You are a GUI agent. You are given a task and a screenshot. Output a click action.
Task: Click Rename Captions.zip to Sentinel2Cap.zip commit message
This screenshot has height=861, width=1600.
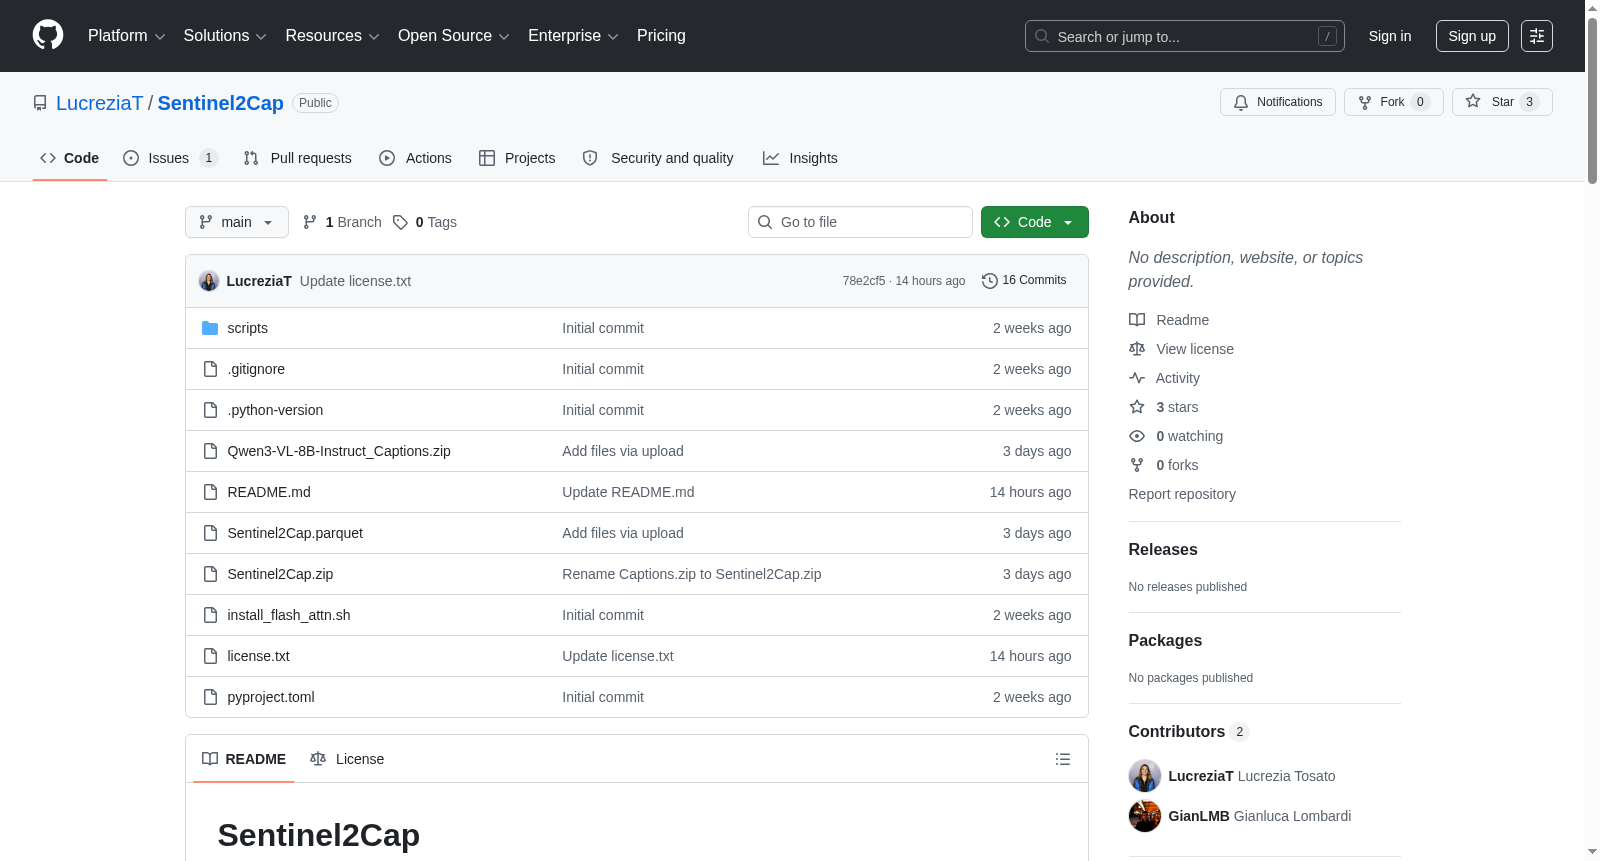point(692,574)
